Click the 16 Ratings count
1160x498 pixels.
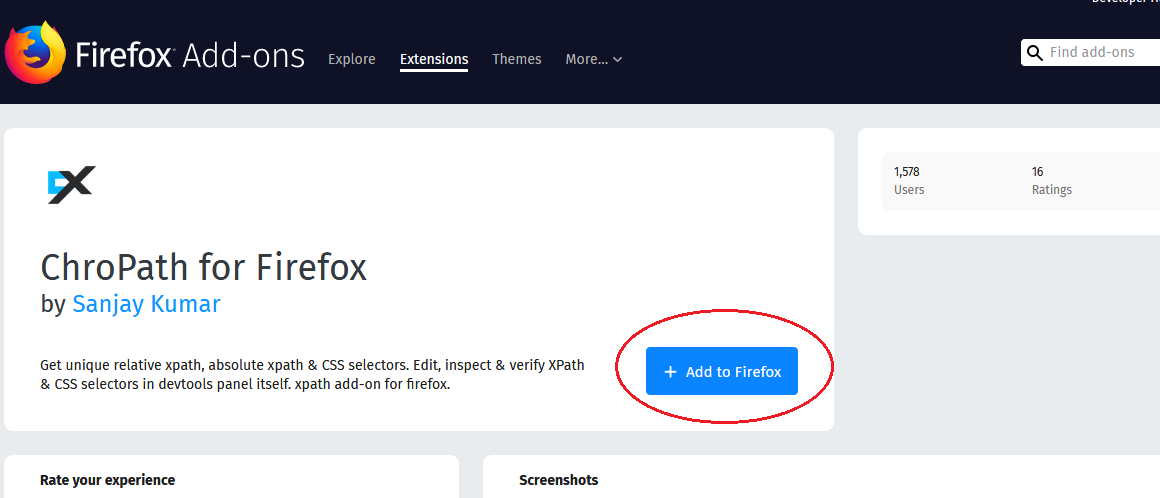1051,180
